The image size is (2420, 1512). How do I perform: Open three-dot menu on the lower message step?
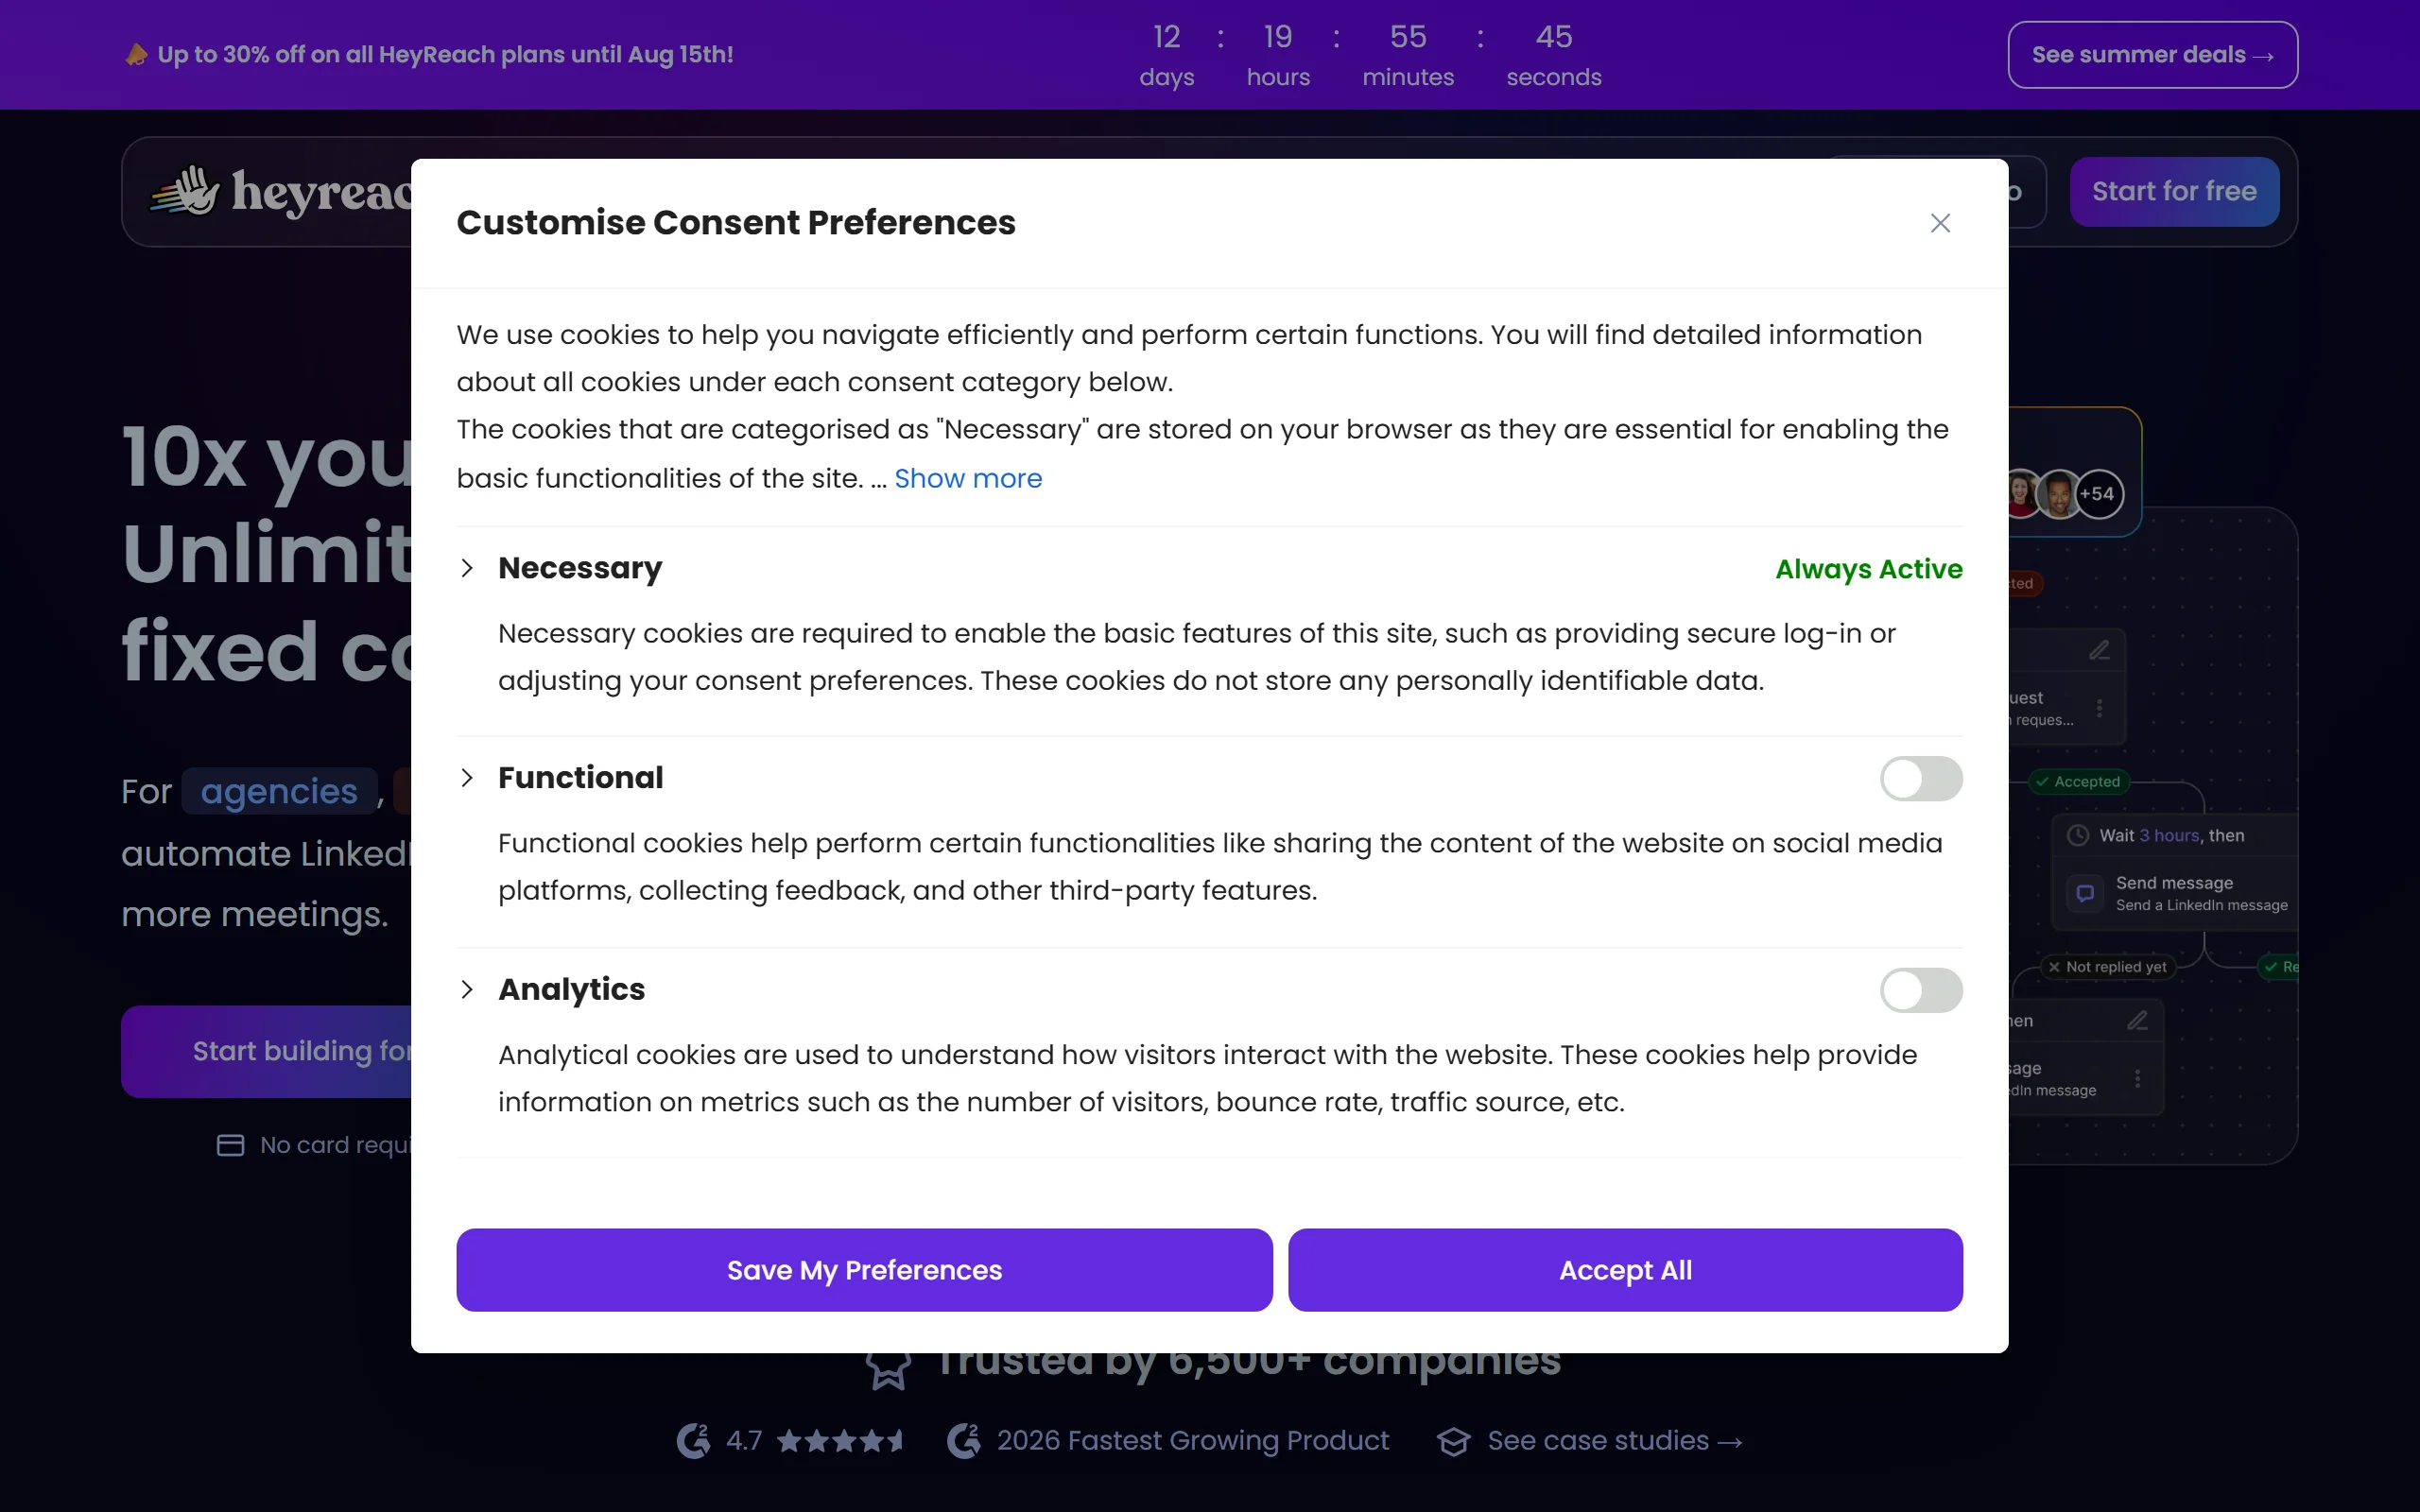click(x=2137, y=1079)
